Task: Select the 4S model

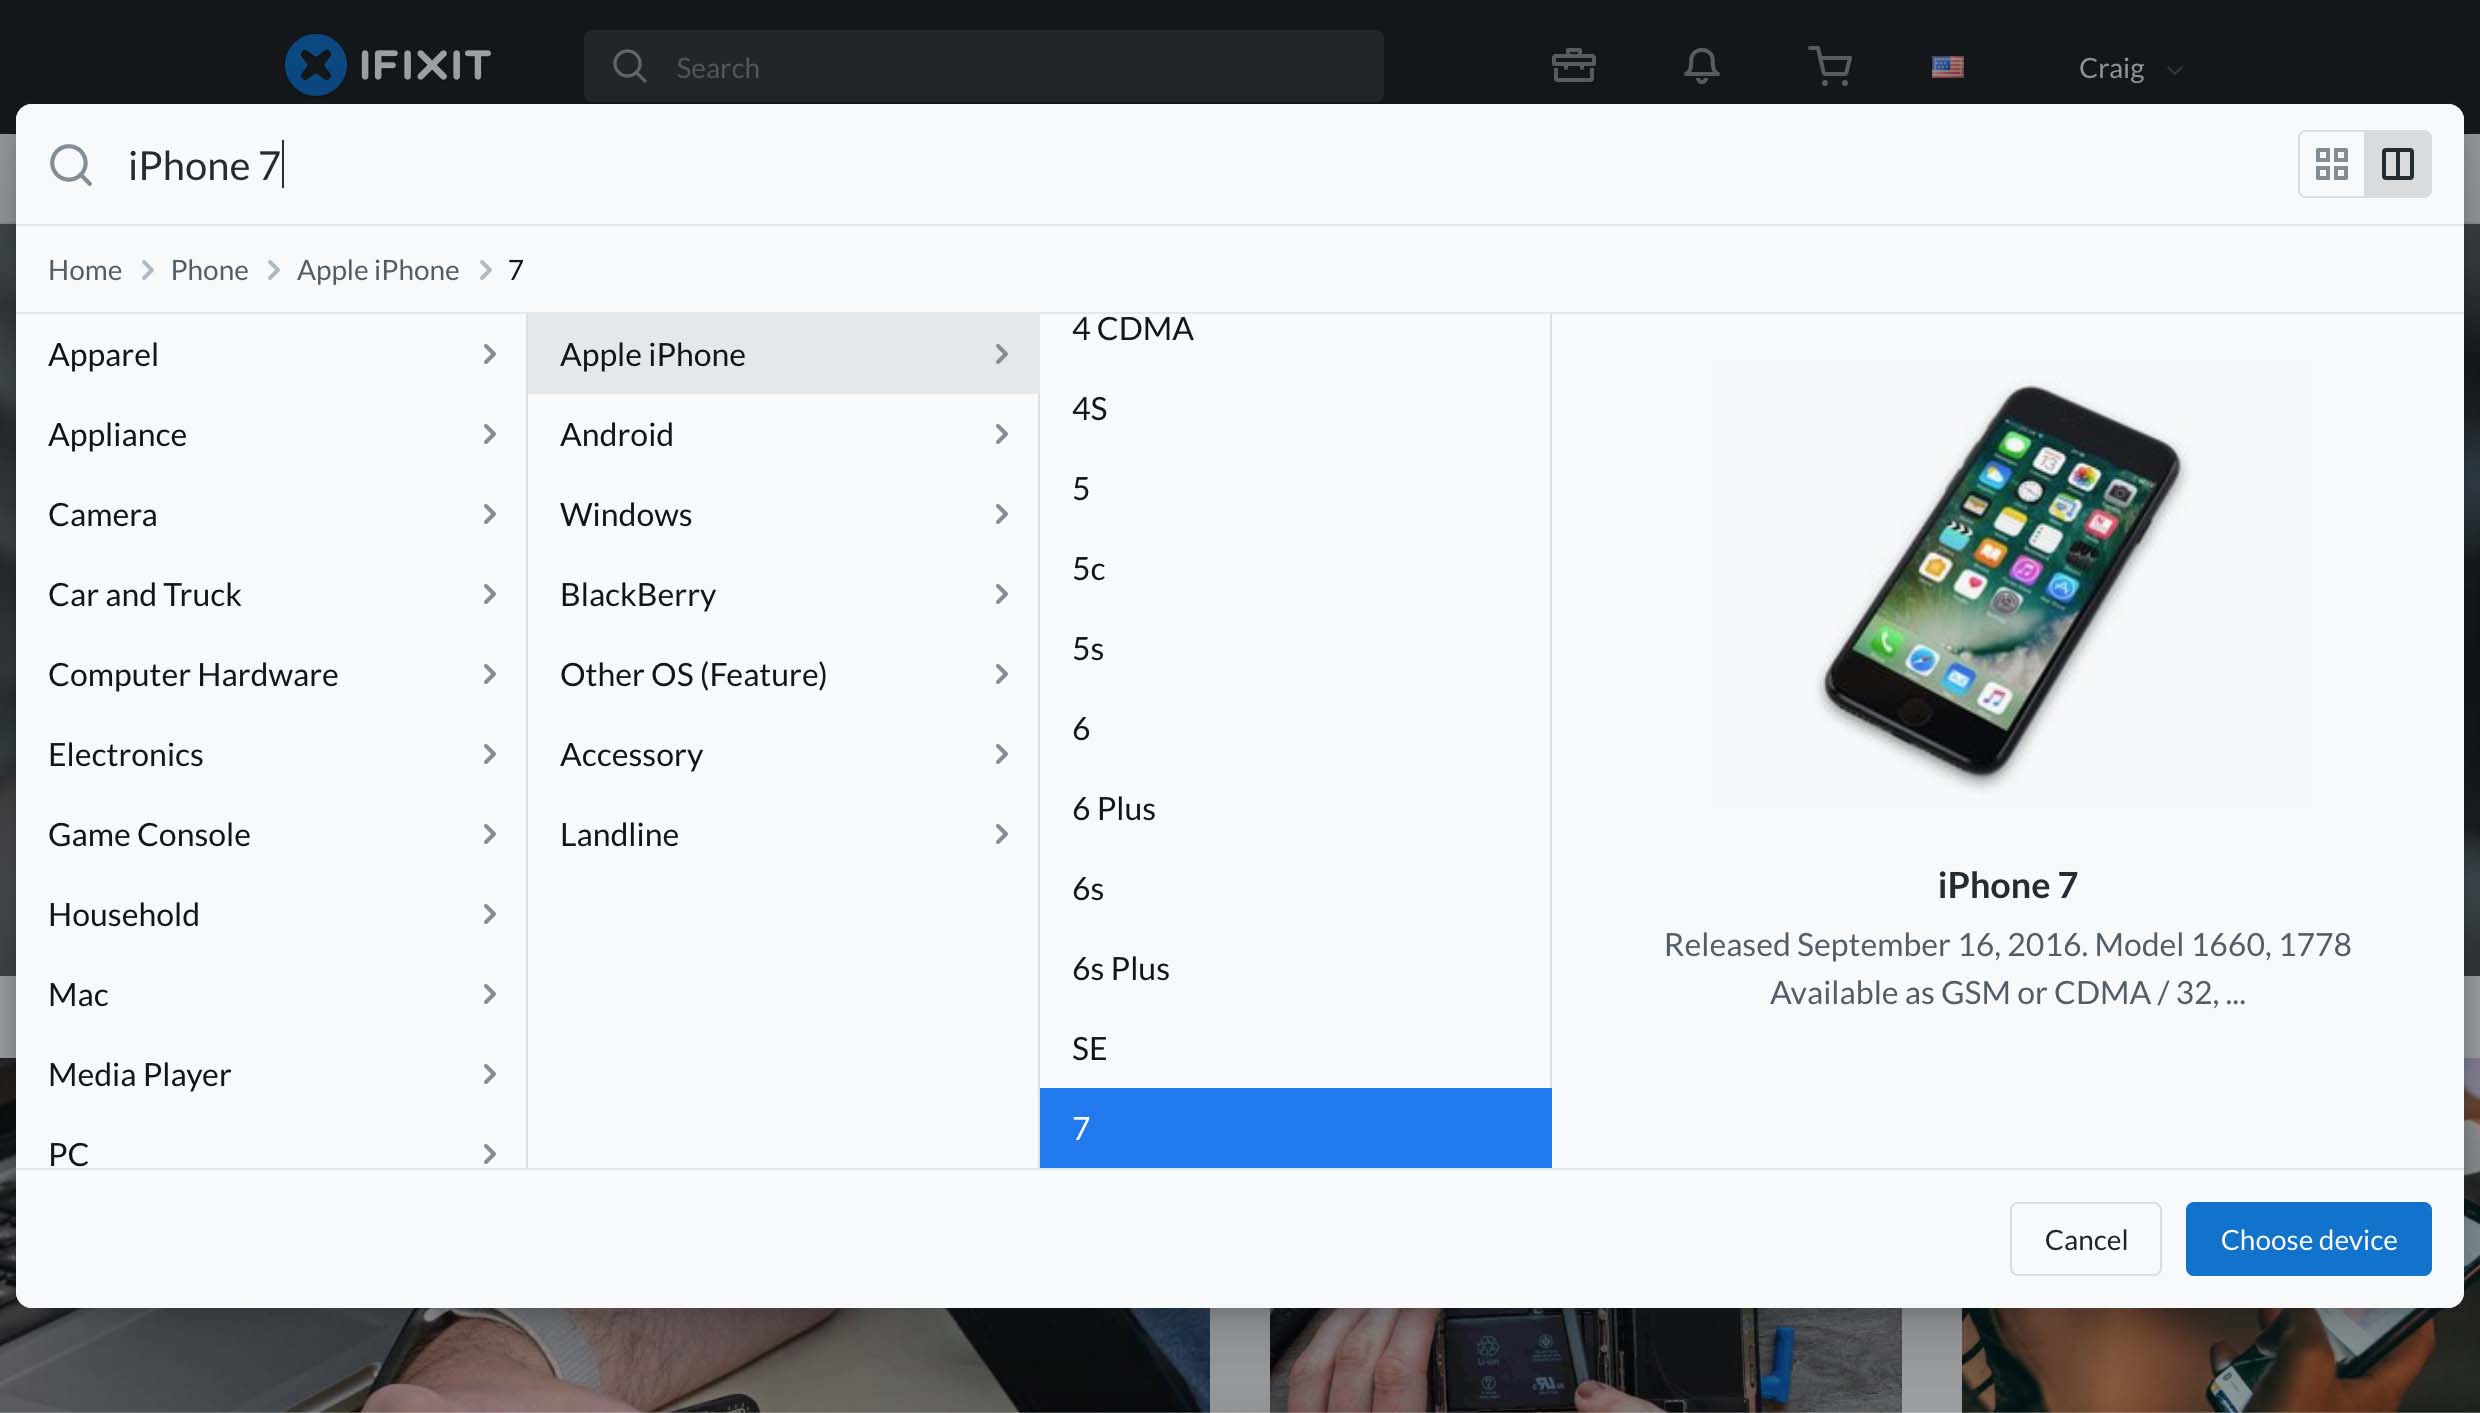Action: (1295, 408)
